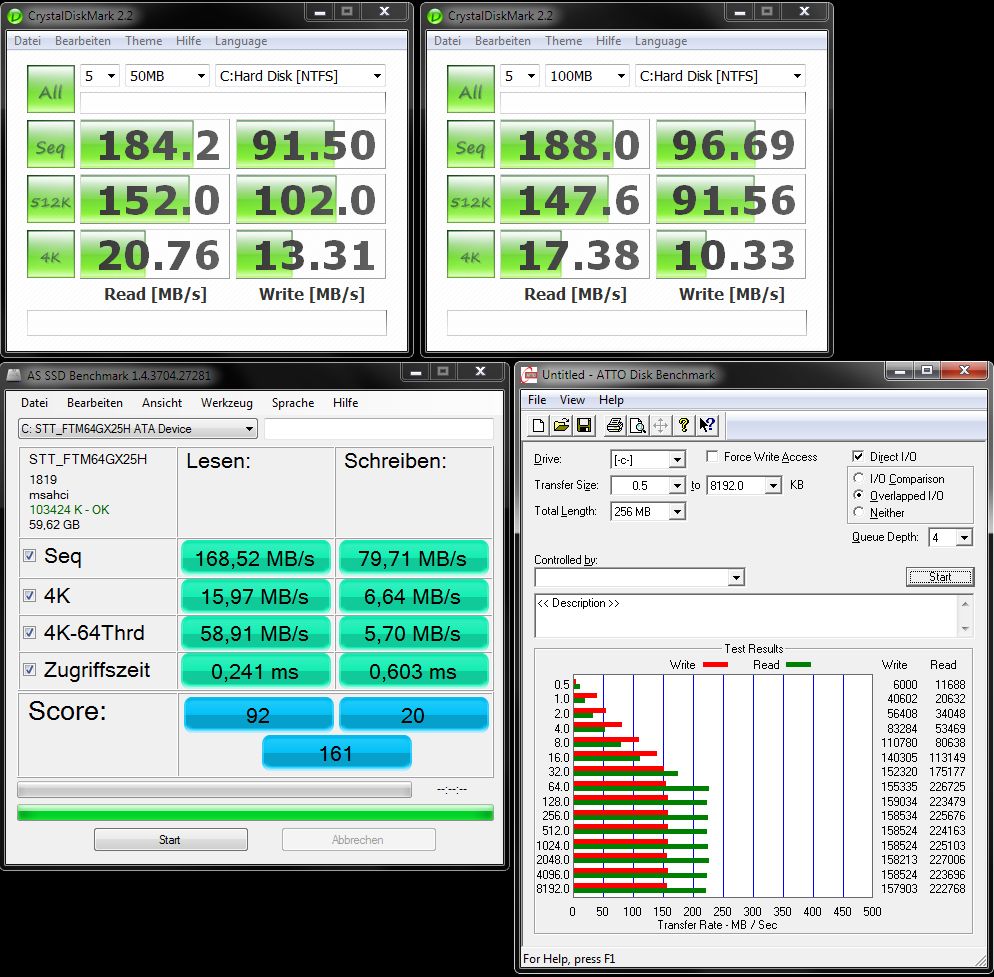Click Abbrechen button in AS SSD
994x977 pixels.
(358, 839)
